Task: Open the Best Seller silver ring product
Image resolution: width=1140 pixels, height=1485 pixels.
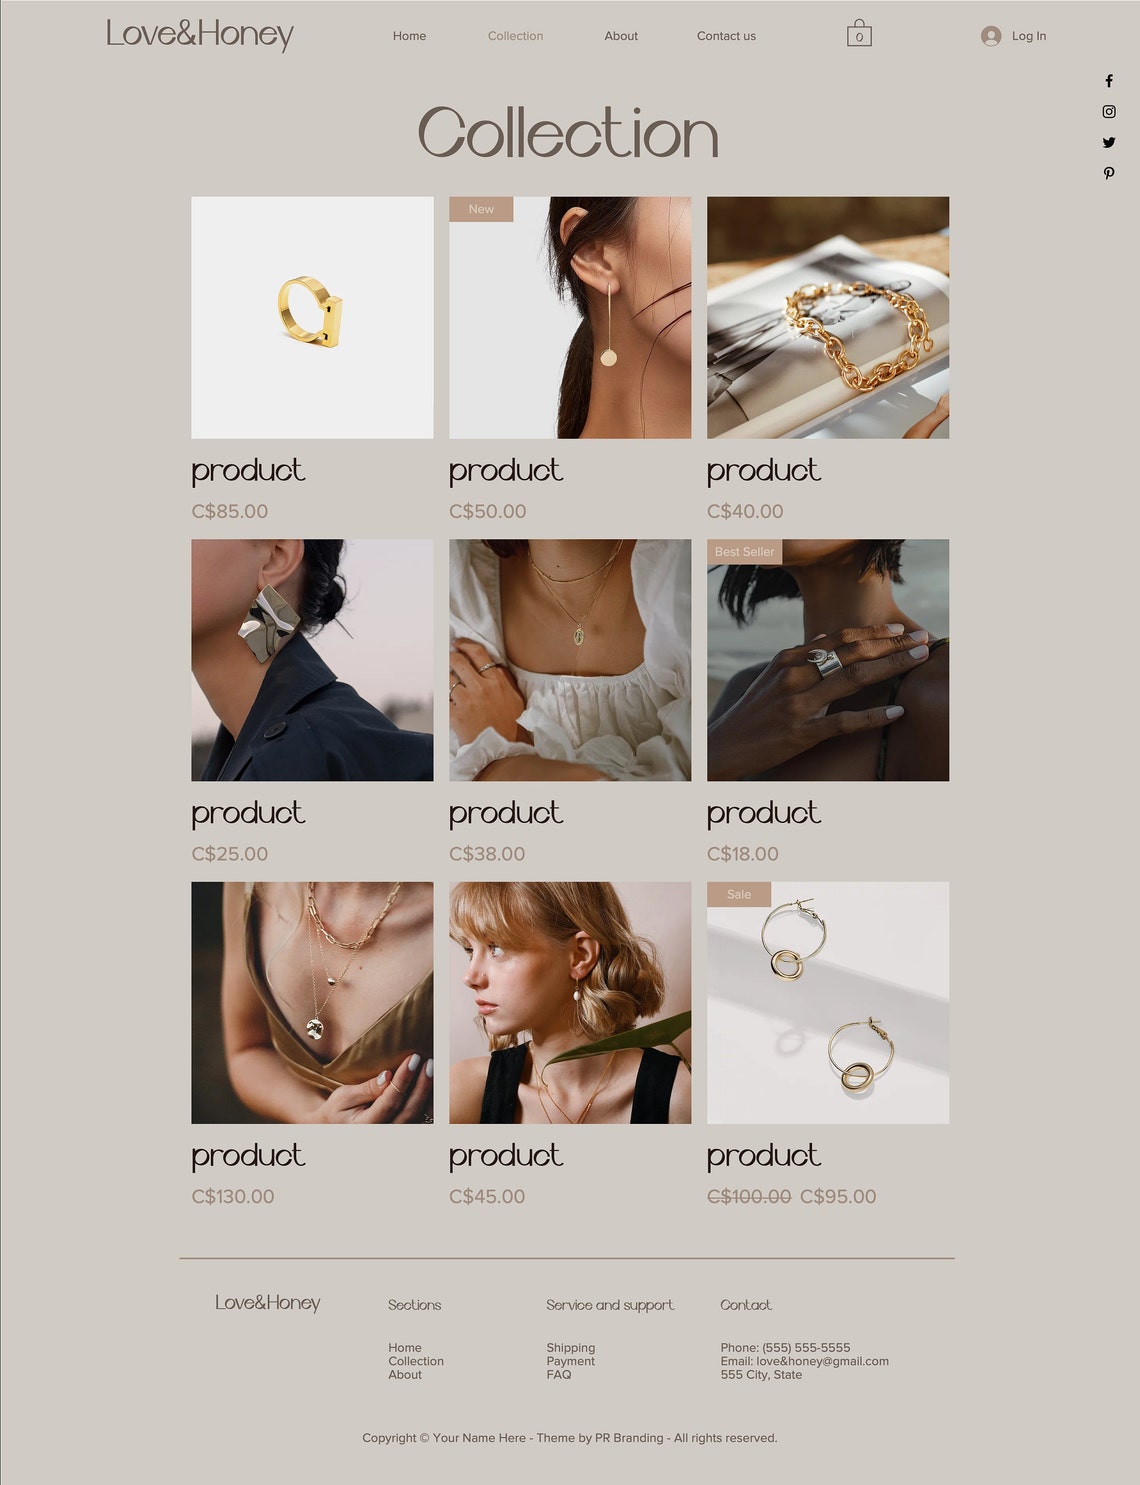Action: (828, 660)
